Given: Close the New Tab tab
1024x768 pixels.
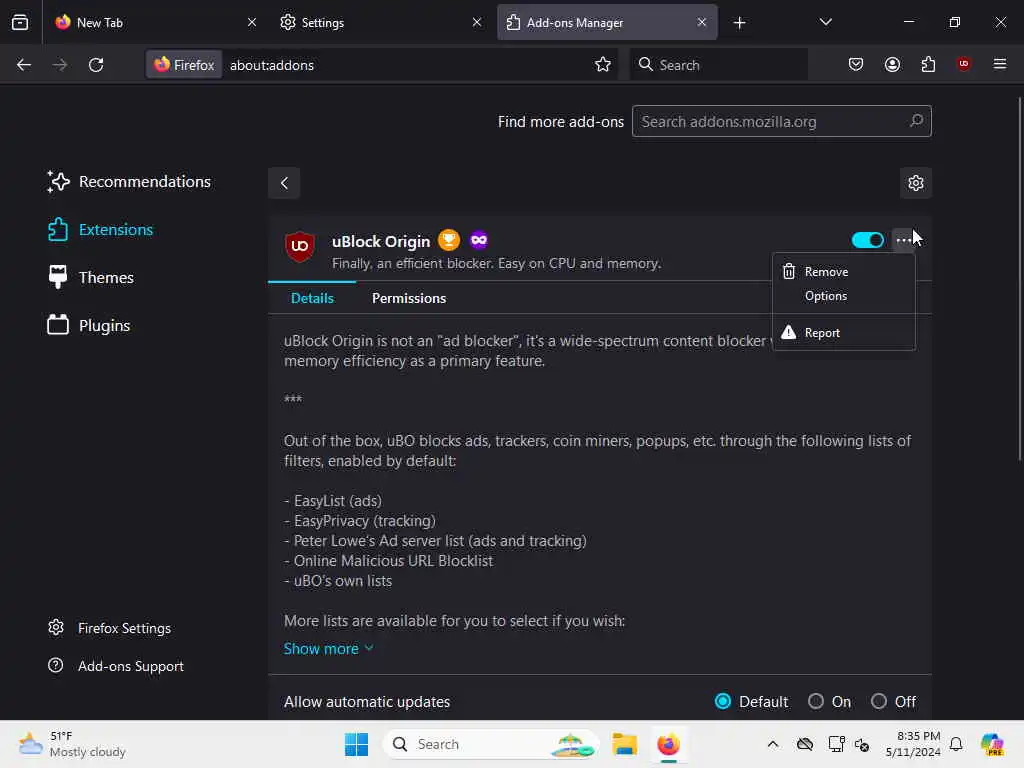Looking at the screenshot, I should pyautogui.click(x=252, y=22).
